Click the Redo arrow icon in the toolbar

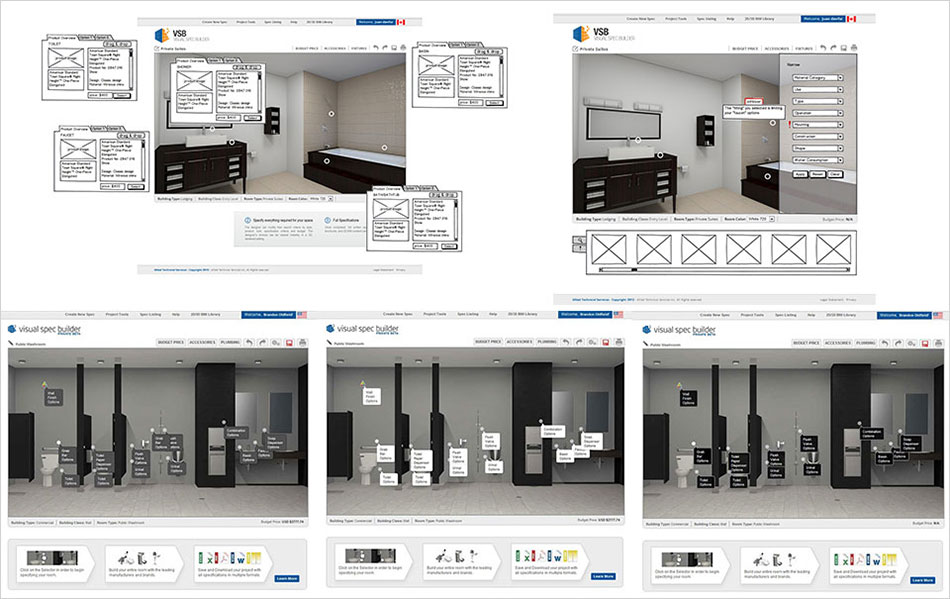click(x=834, y=47)
